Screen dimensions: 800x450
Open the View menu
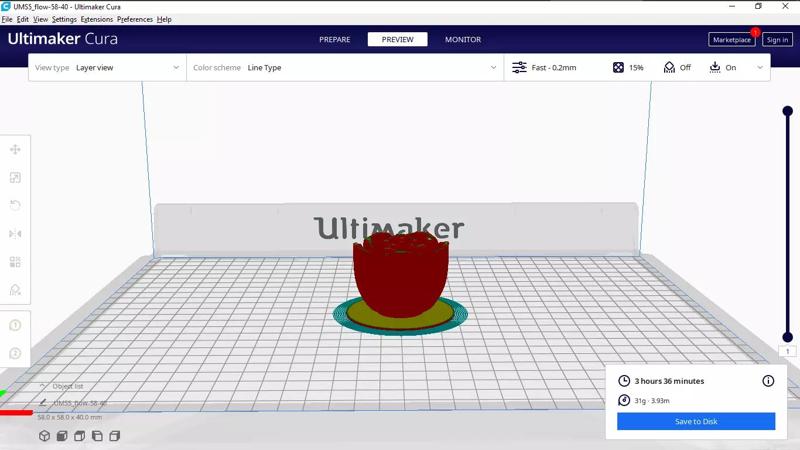(x=40, y=19)
